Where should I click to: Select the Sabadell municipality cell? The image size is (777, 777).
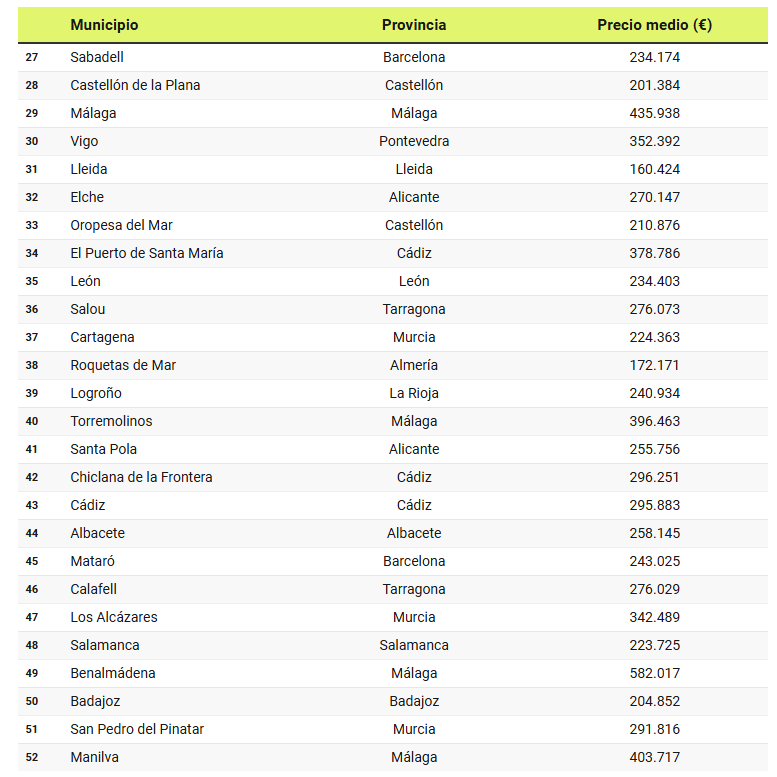tap(97, 57)
